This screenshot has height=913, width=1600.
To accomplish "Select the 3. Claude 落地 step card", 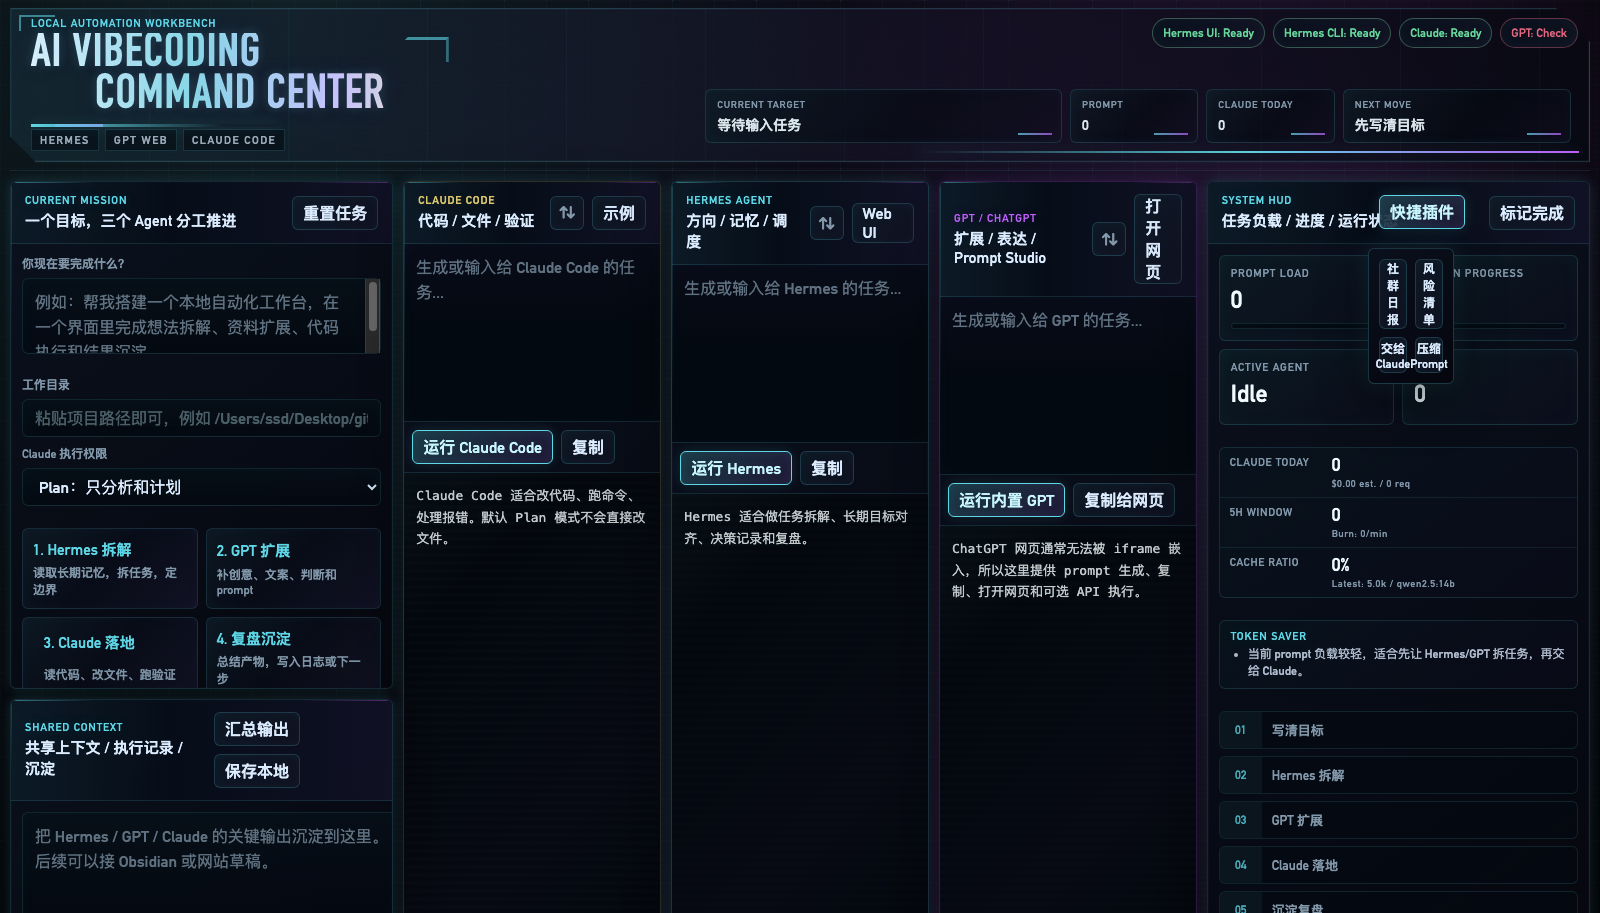I will 110,653.
